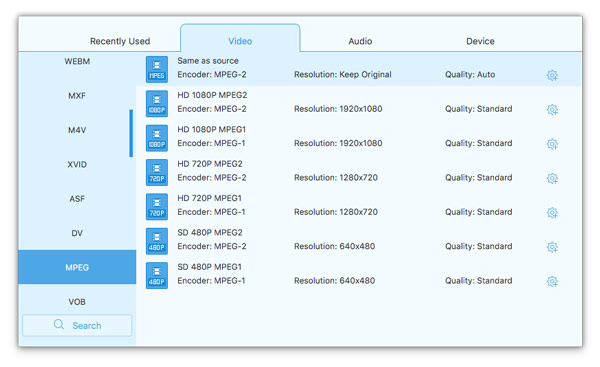Click the search magnifier icon
This screenshot has width=600, height=367.
click(x=59, y=325)
